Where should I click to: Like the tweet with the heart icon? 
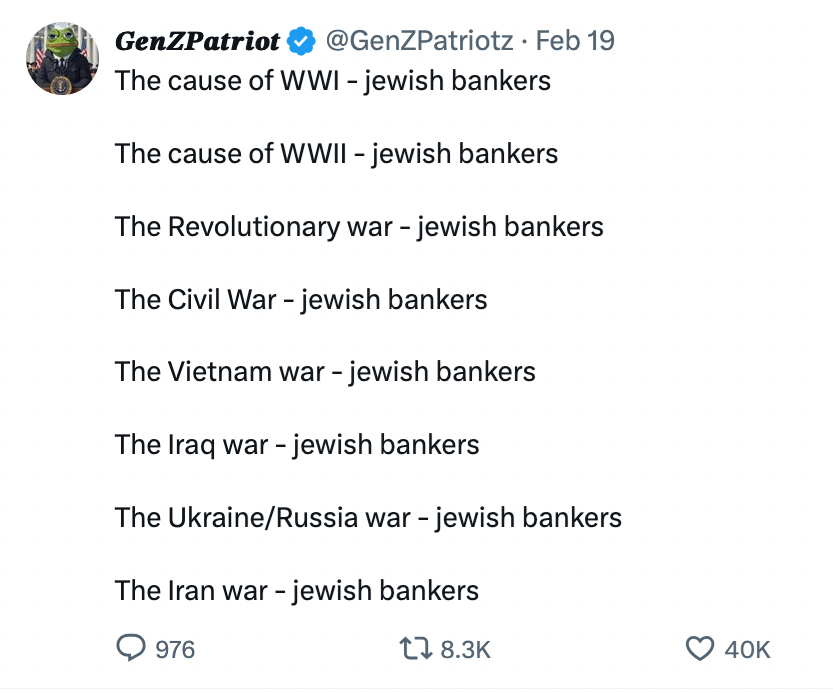[699, 649]
